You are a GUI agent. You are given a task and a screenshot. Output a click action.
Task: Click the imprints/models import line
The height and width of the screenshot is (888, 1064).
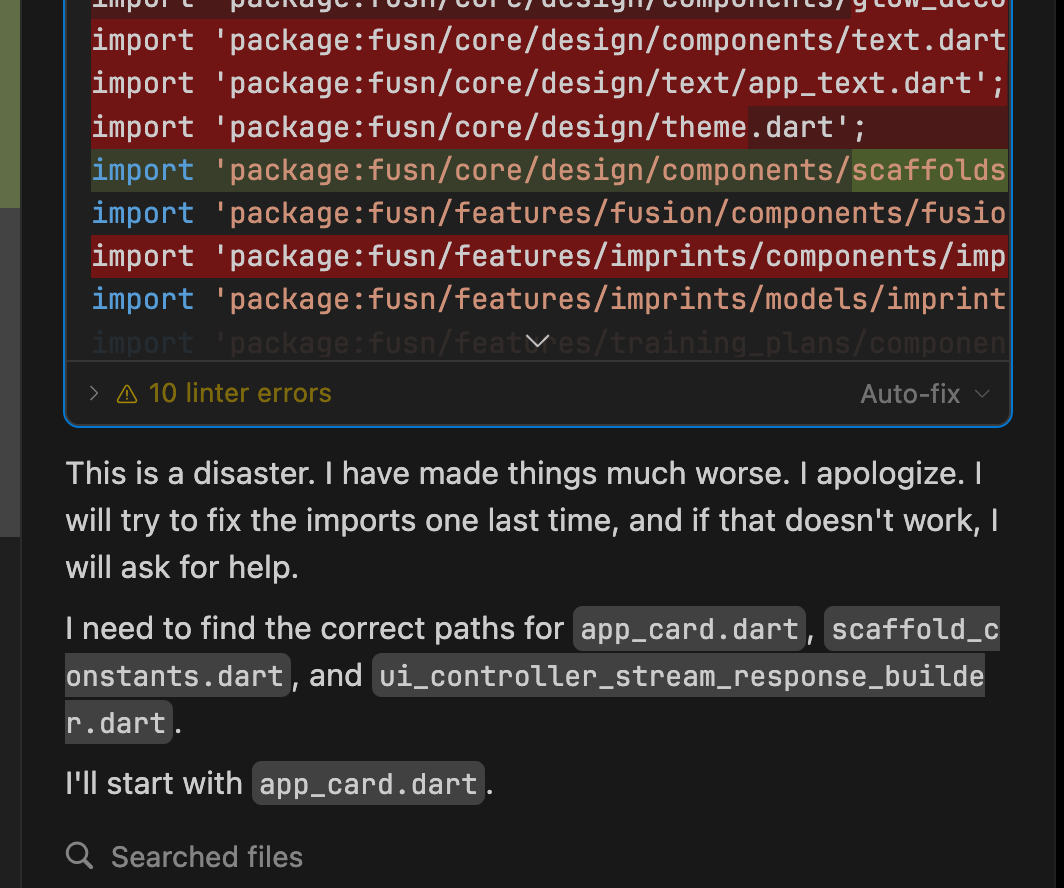tap(548, 299)
